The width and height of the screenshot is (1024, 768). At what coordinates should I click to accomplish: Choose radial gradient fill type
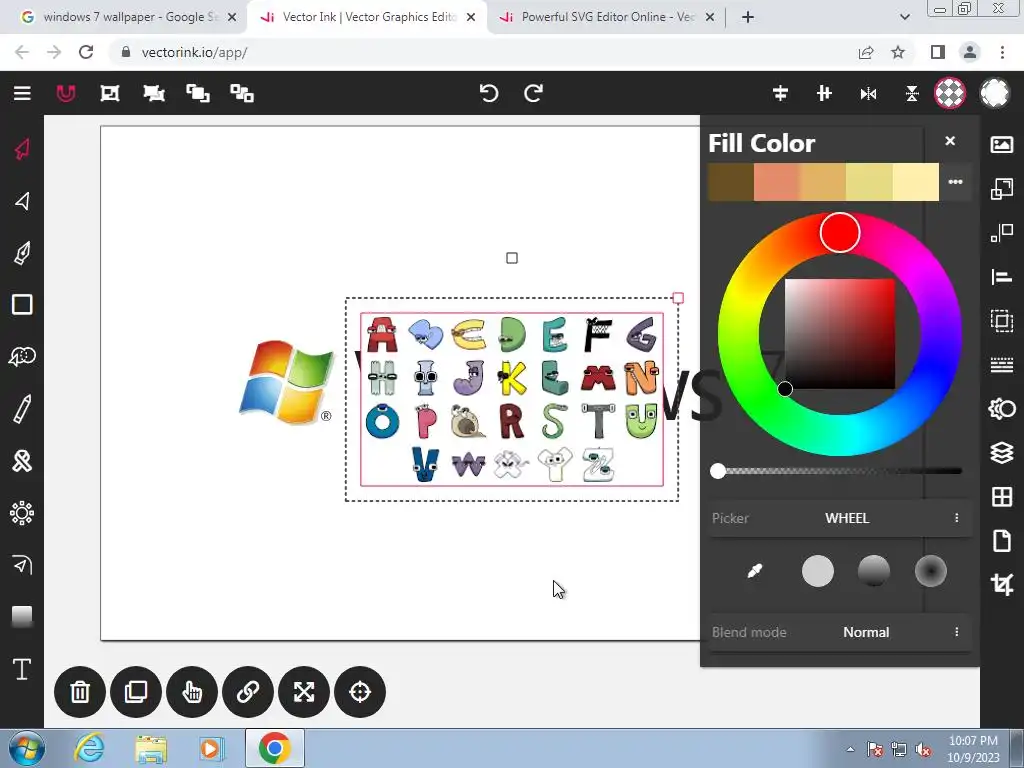pos(931,571)
